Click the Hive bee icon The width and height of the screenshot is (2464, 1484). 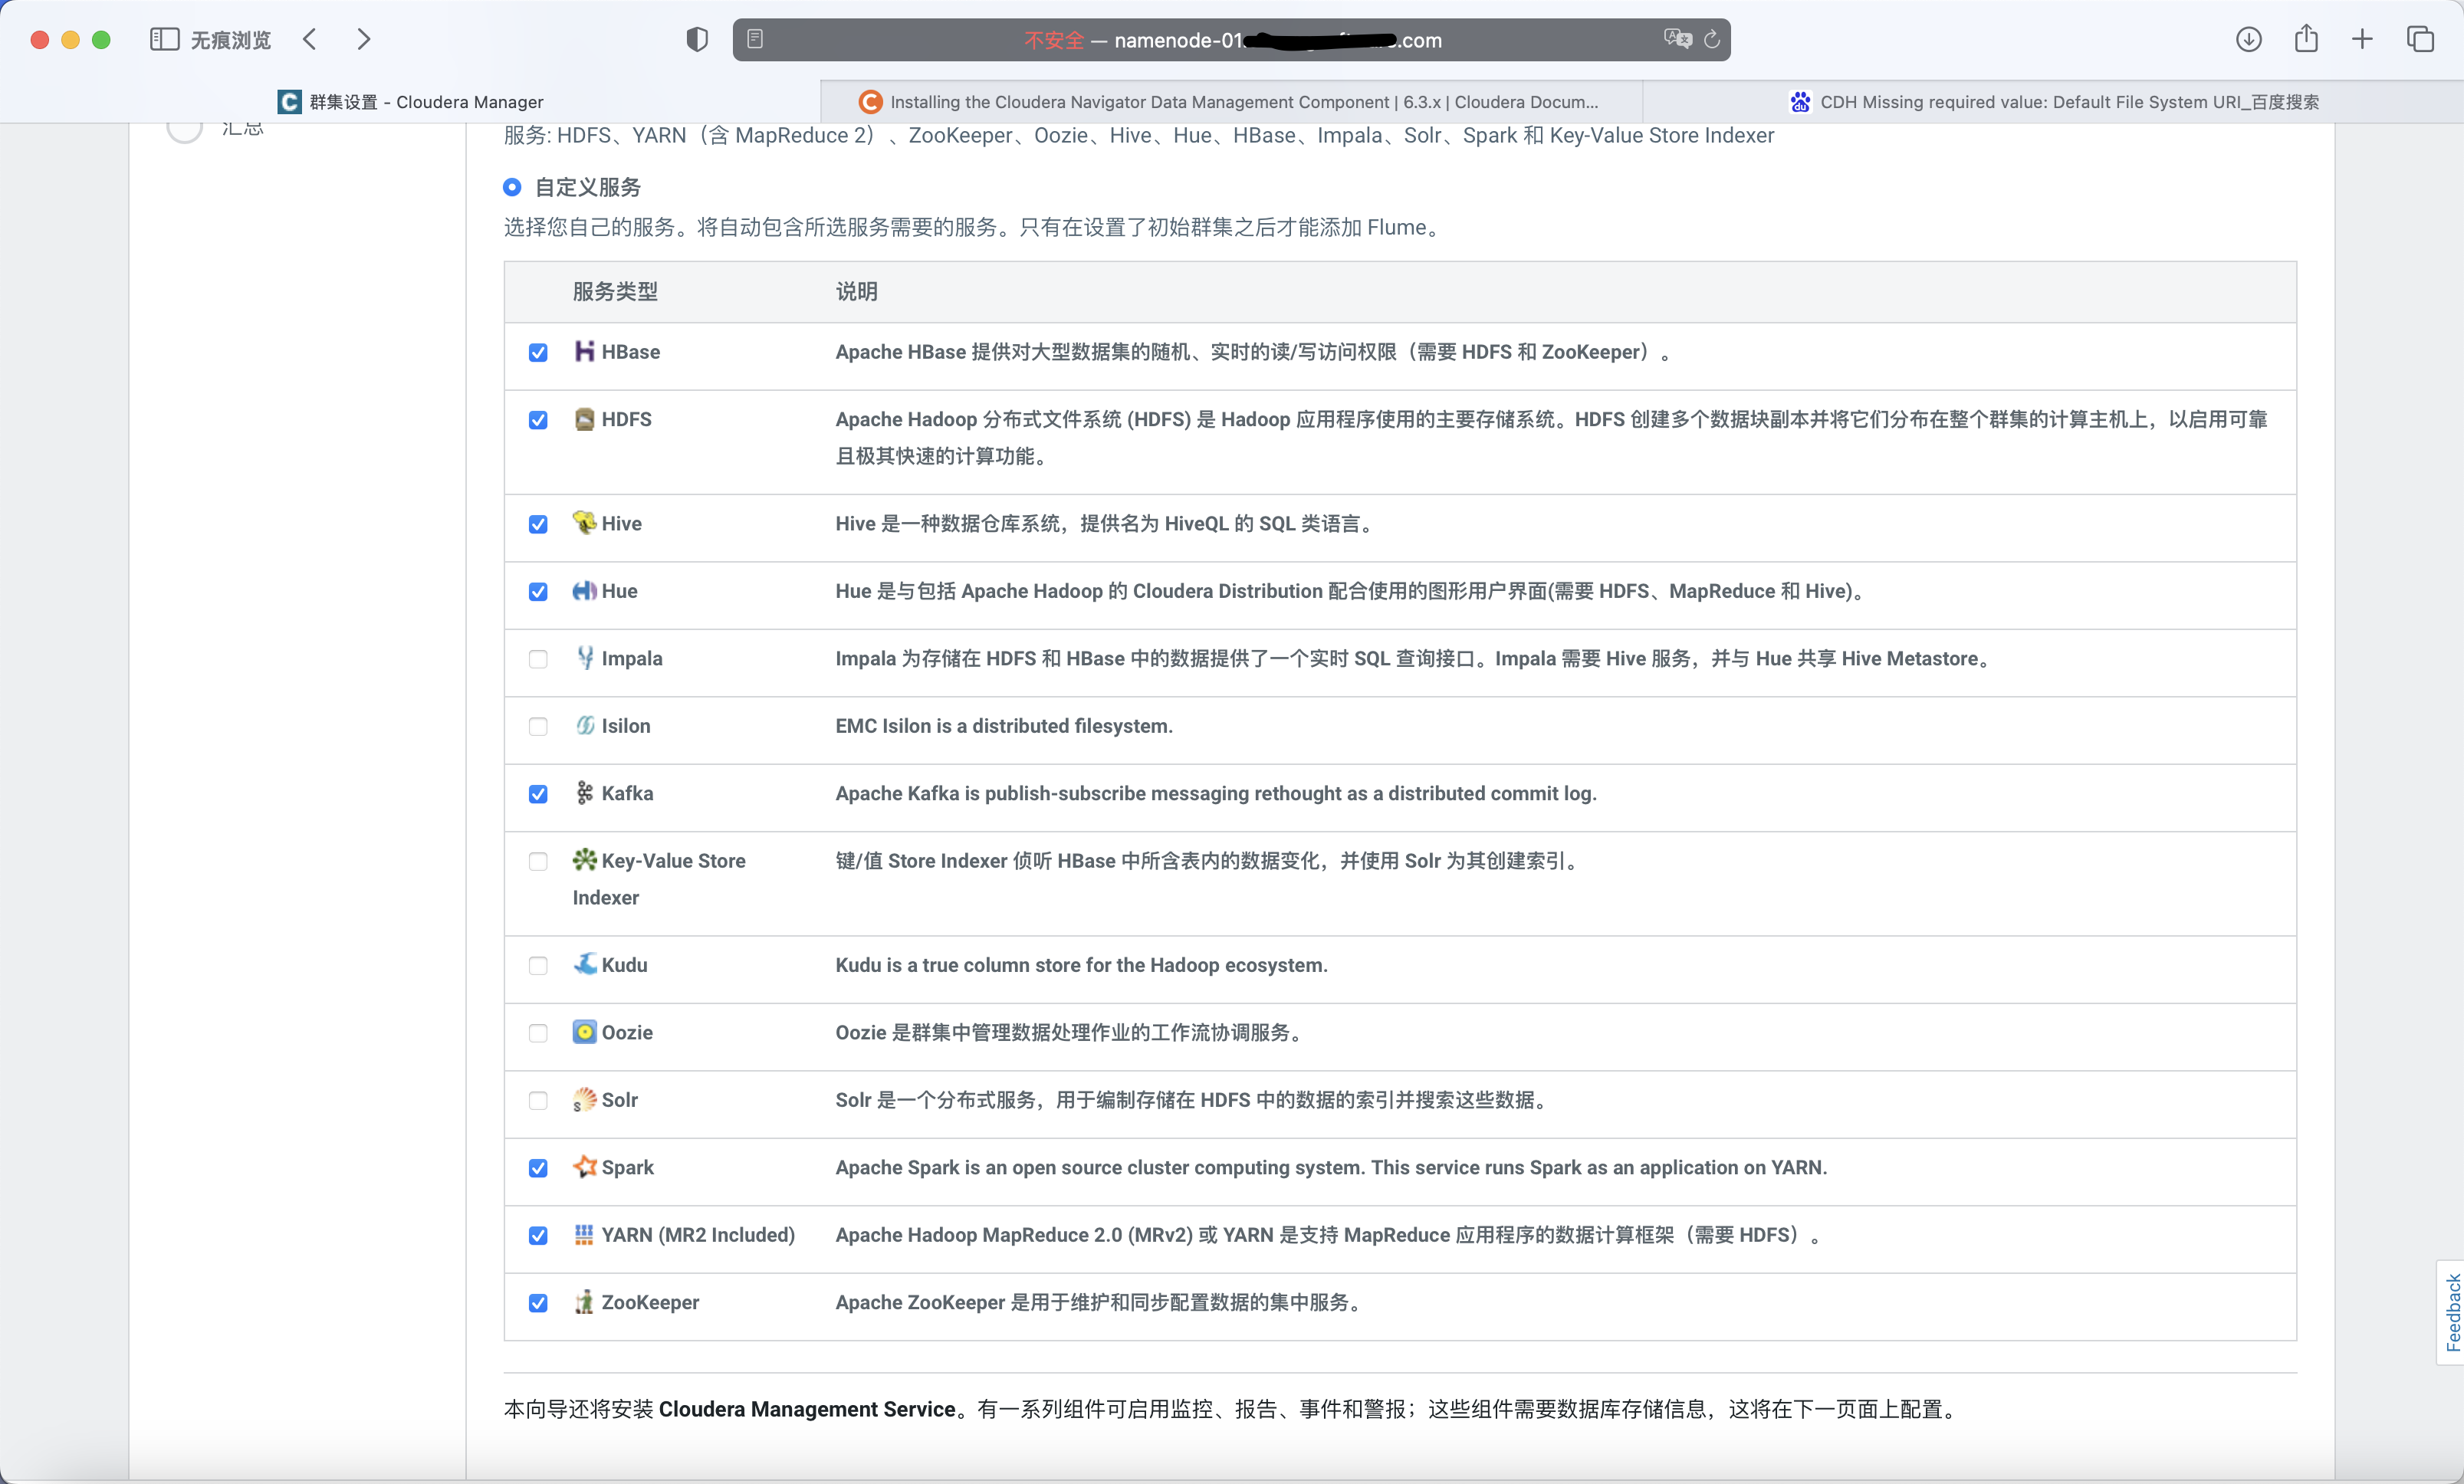pos(584,522)
